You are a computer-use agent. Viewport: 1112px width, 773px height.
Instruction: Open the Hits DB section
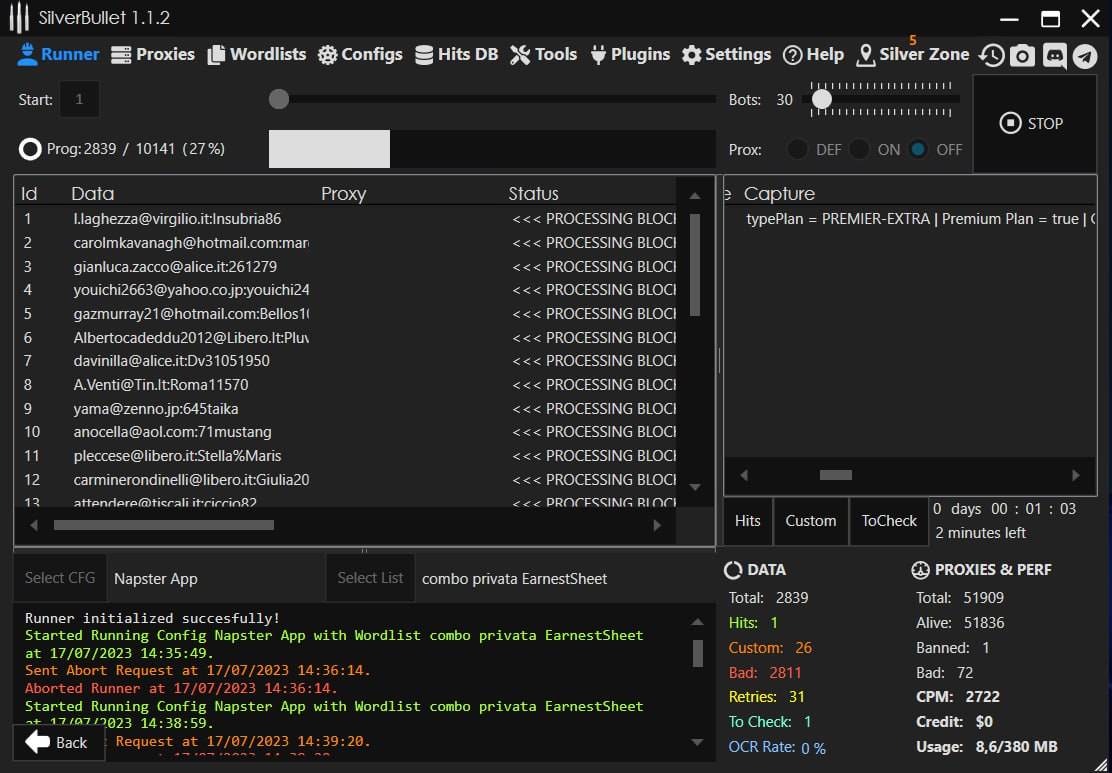coord(456,54)
